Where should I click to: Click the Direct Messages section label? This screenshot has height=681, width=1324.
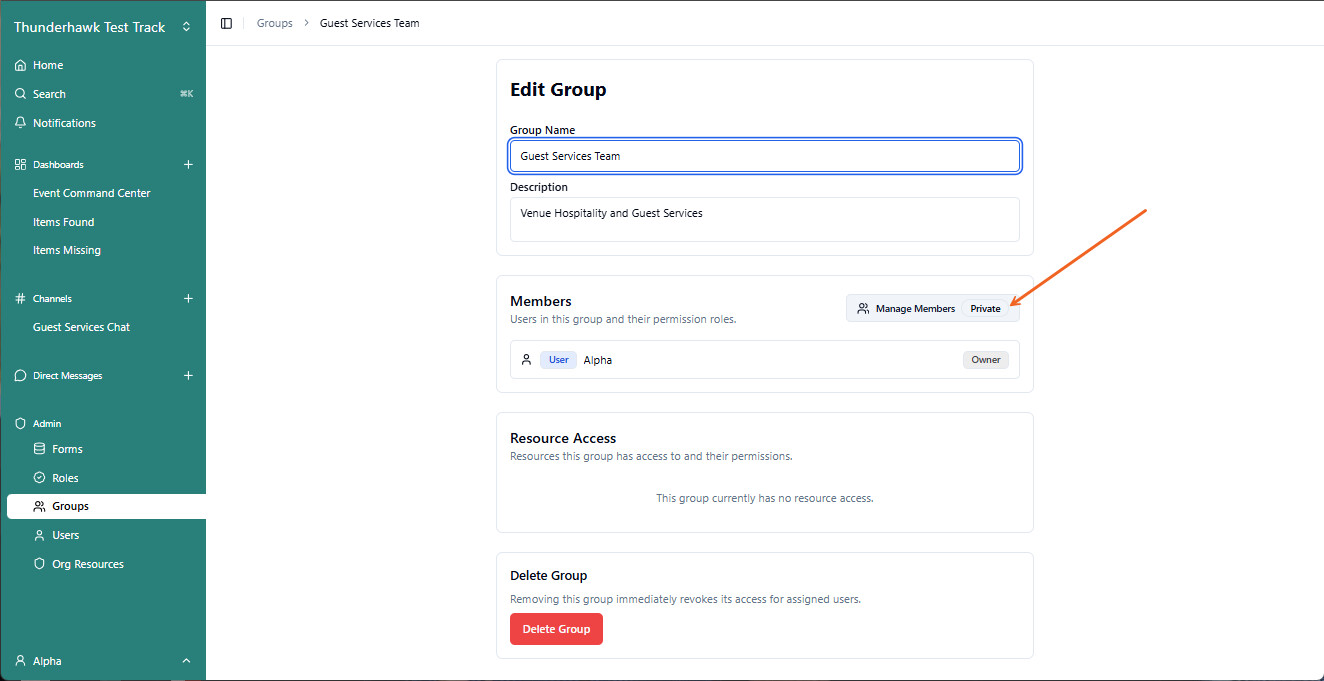pos(68,376)
